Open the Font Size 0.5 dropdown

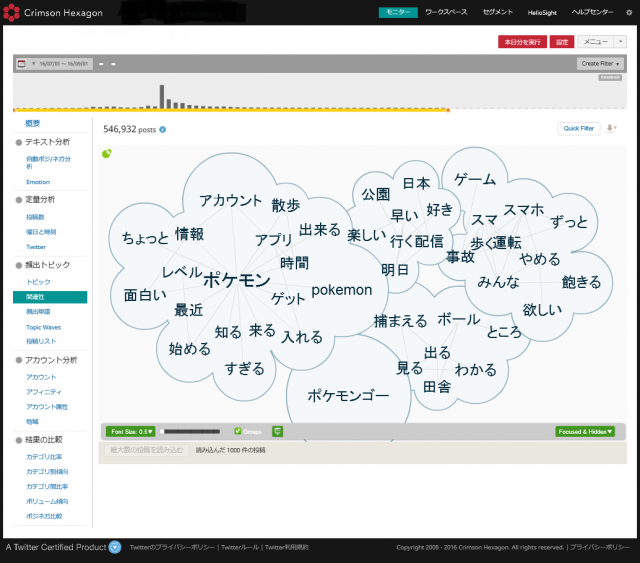[x=131, y=432]
